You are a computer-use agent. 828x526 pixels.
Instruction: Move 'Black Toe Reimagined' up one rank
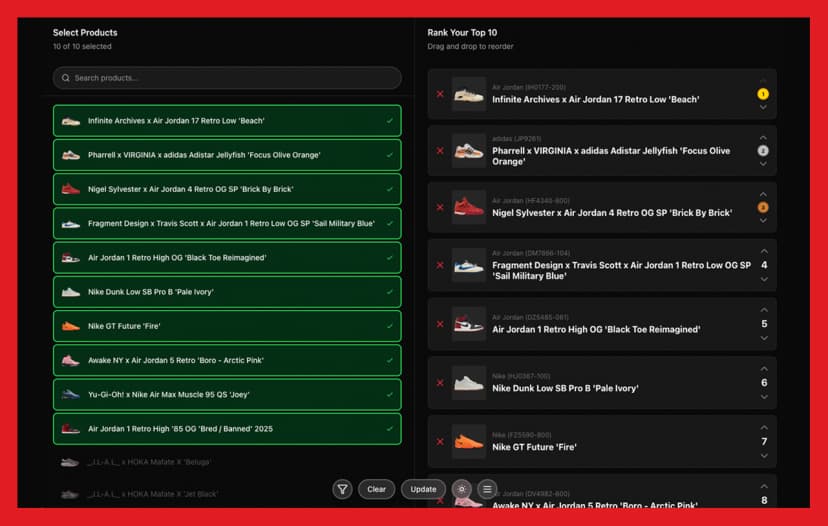[x=764, y=310]
